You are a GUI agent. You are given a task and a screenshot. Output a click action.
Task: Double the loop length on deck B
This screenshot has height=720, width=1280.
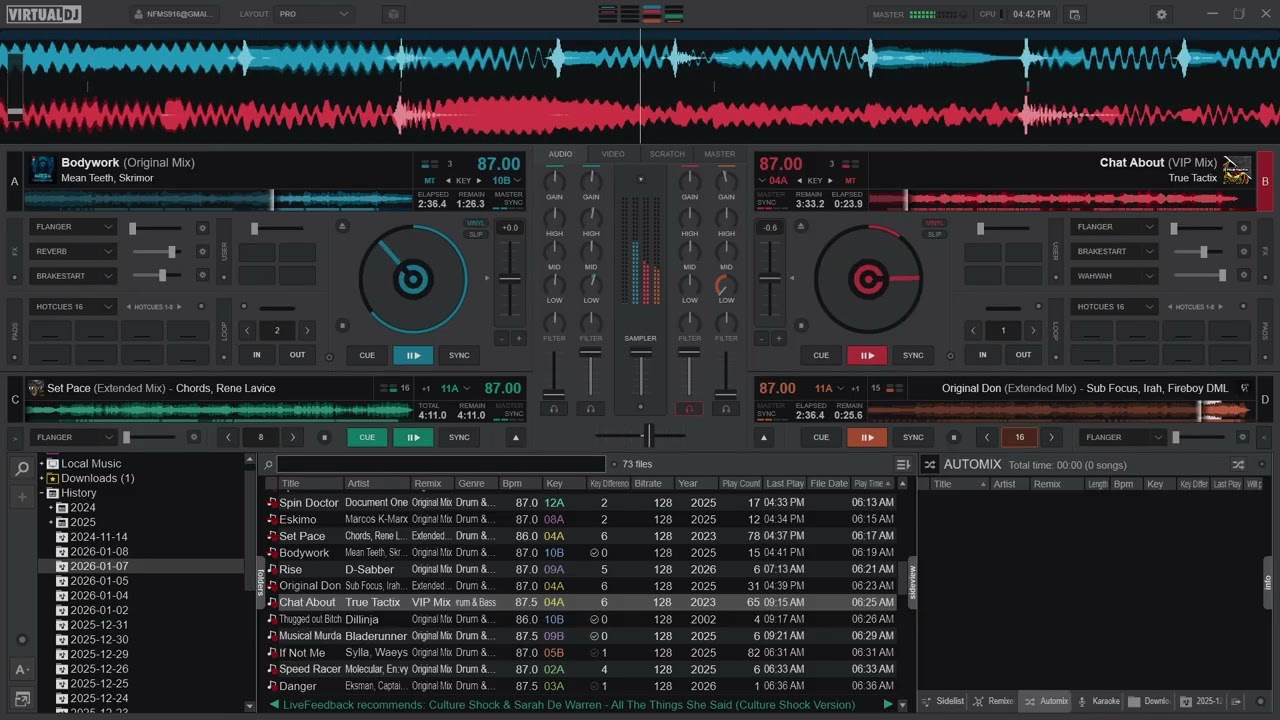pos(1033,330)
